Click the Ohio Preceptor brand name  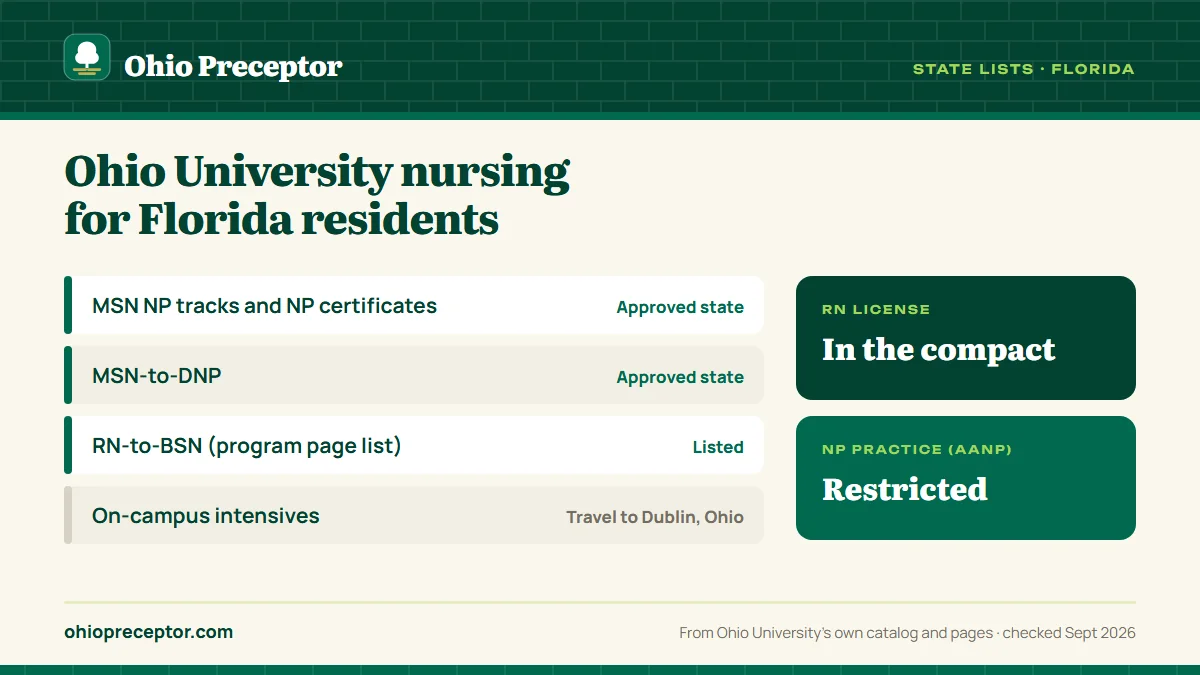pyautogui.click(x=233, y=67)
